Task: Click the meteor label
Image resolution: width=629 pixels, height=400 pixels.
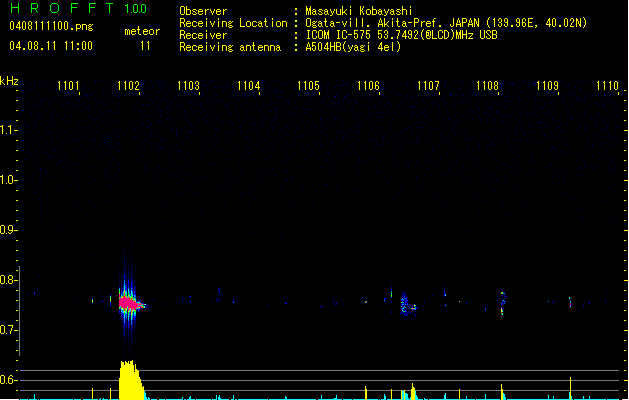Action: tap(142, 31)
